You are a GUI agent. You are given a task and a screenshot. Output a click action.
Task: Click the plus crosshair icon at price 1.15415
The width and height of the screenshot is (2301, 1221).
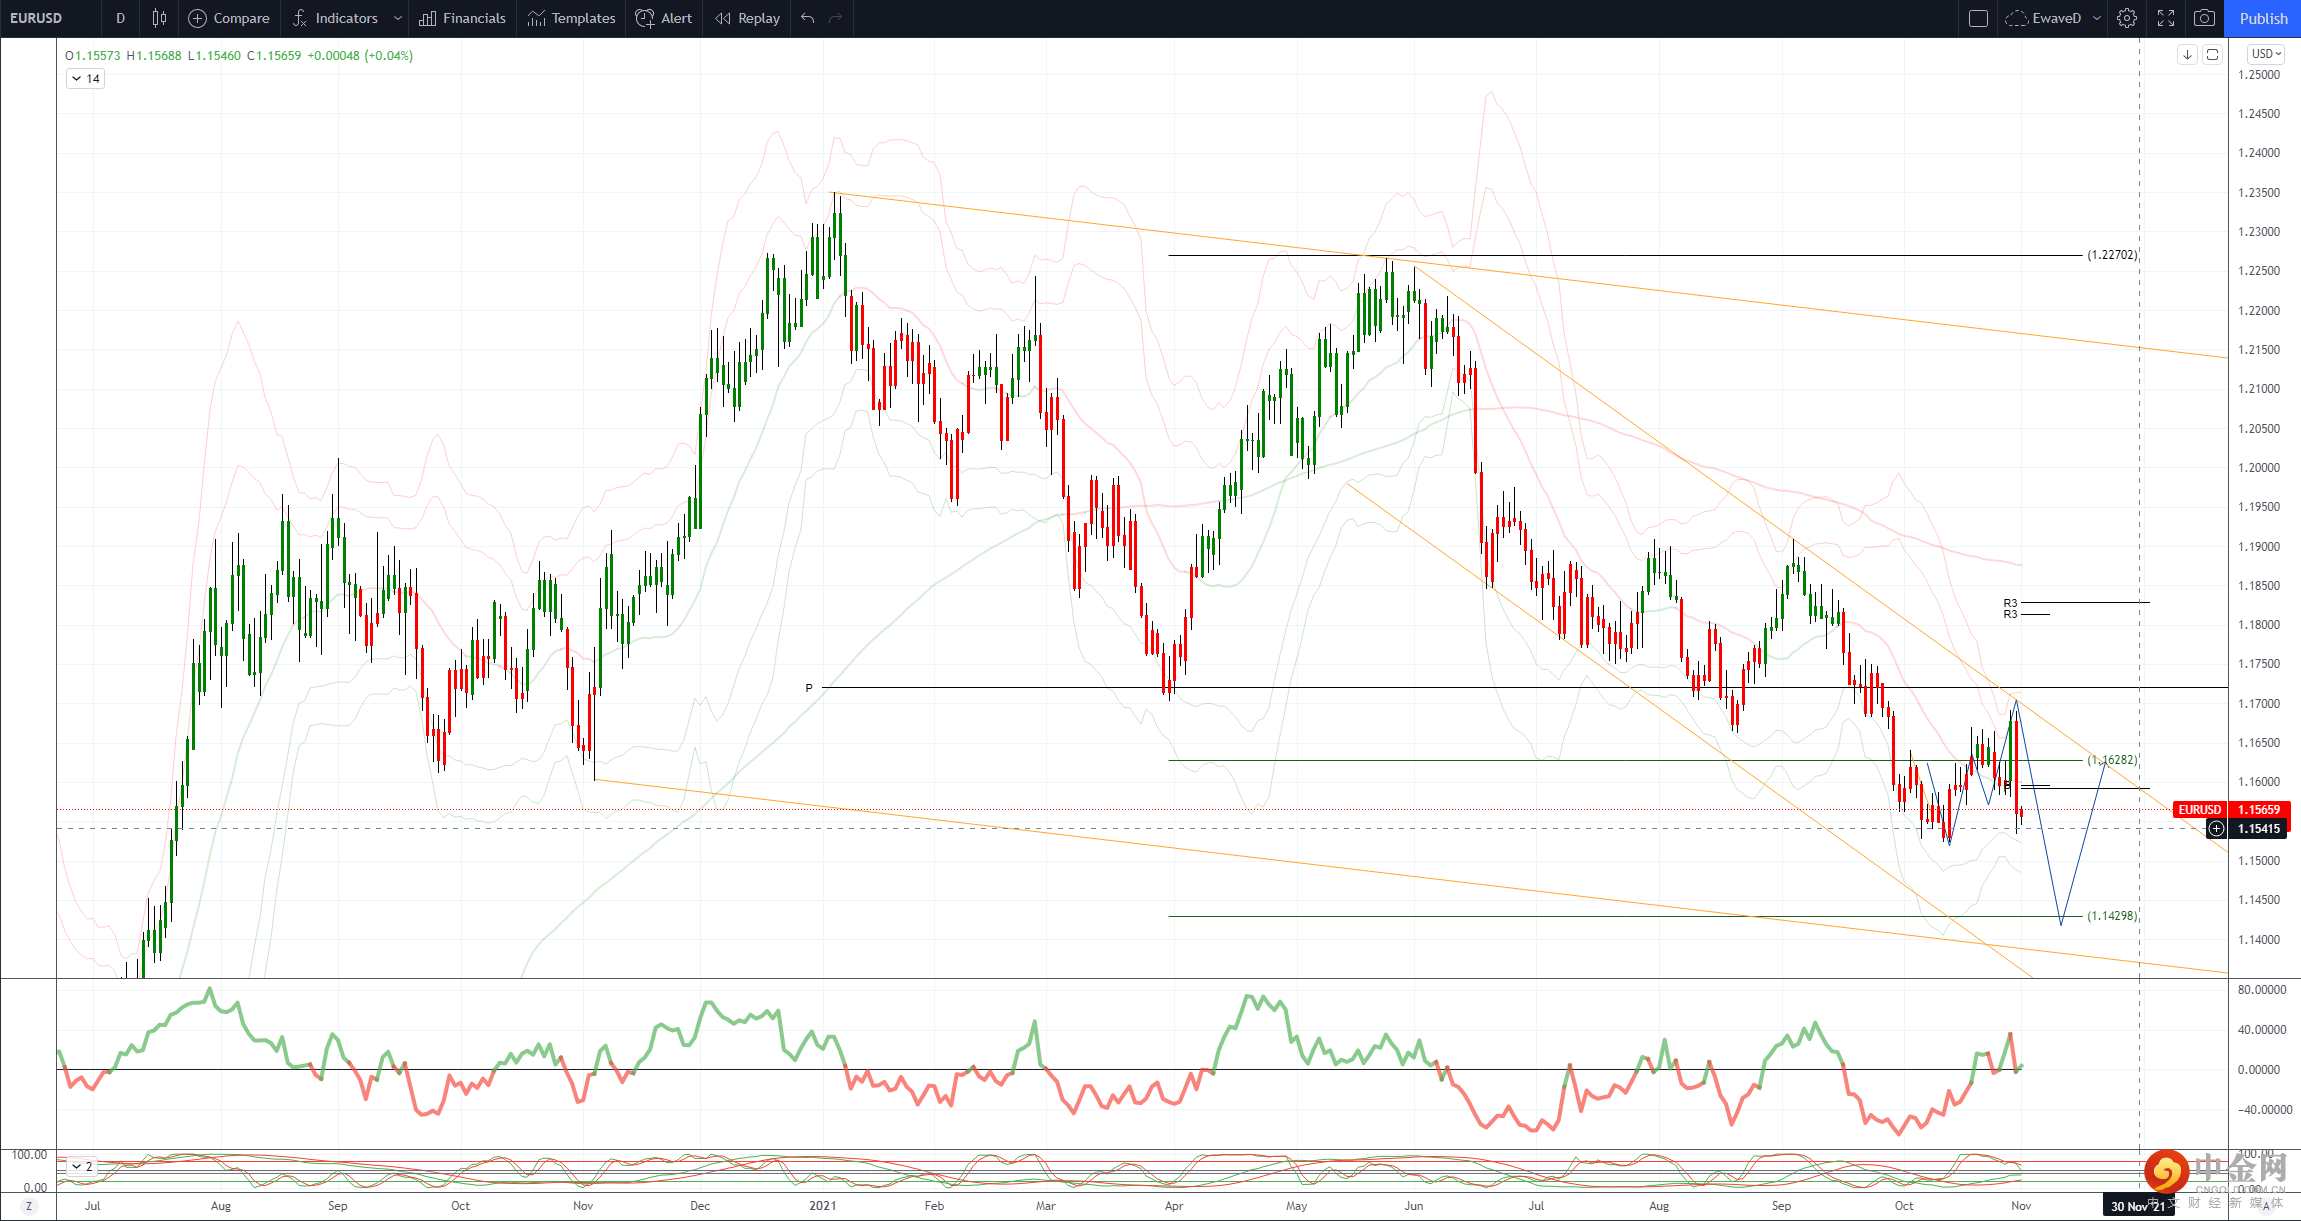tap(2217, 829)
